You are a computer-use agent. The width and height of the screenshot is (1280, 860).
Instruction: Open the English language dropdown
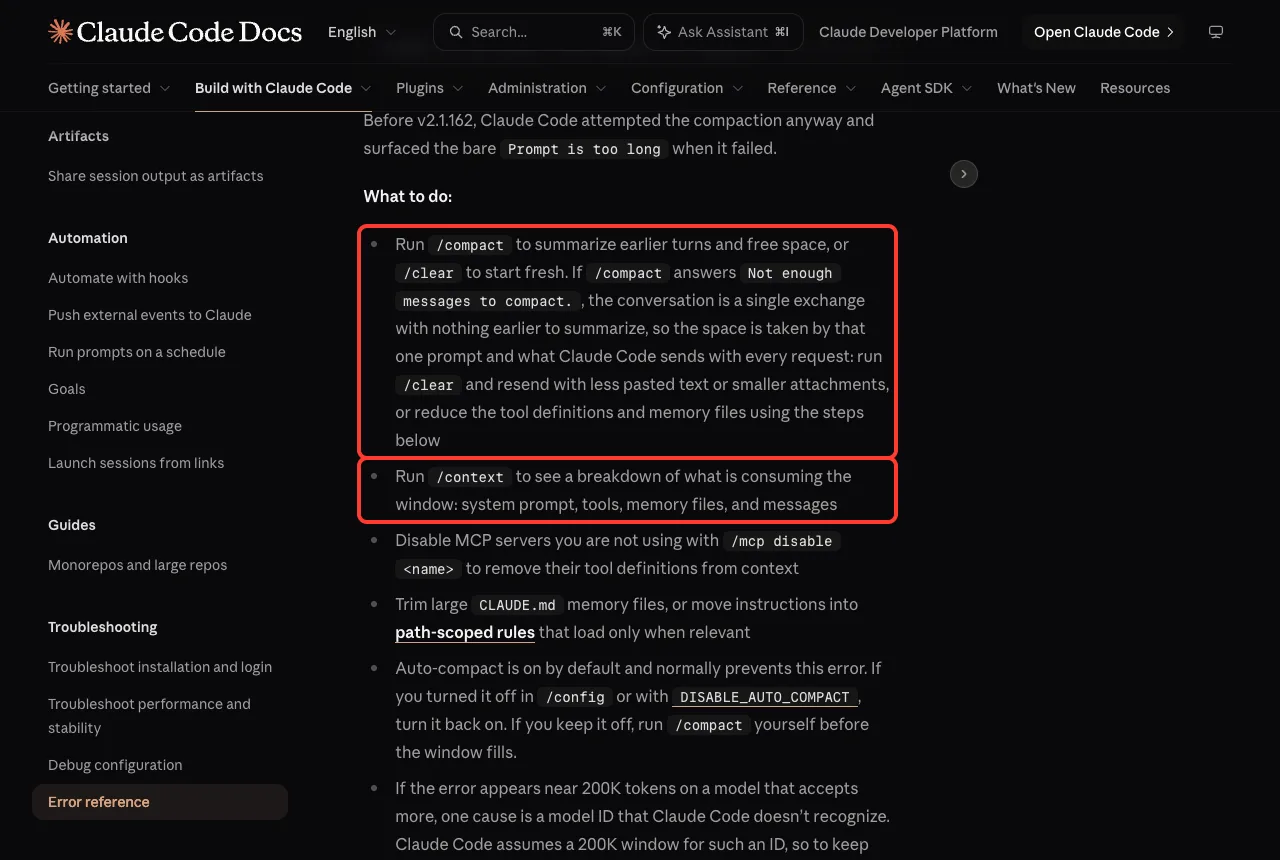pyautogui.click(x=362, y=32)
